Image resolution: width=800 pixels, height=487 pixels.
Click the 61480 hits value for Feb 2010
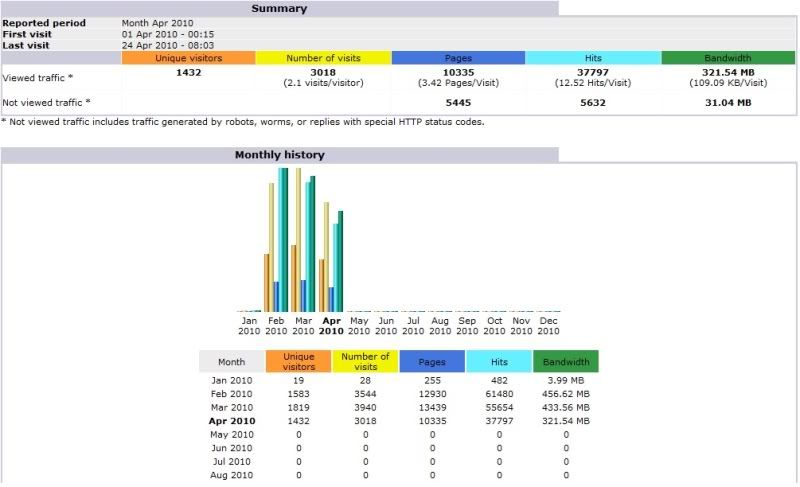[498, 394]
